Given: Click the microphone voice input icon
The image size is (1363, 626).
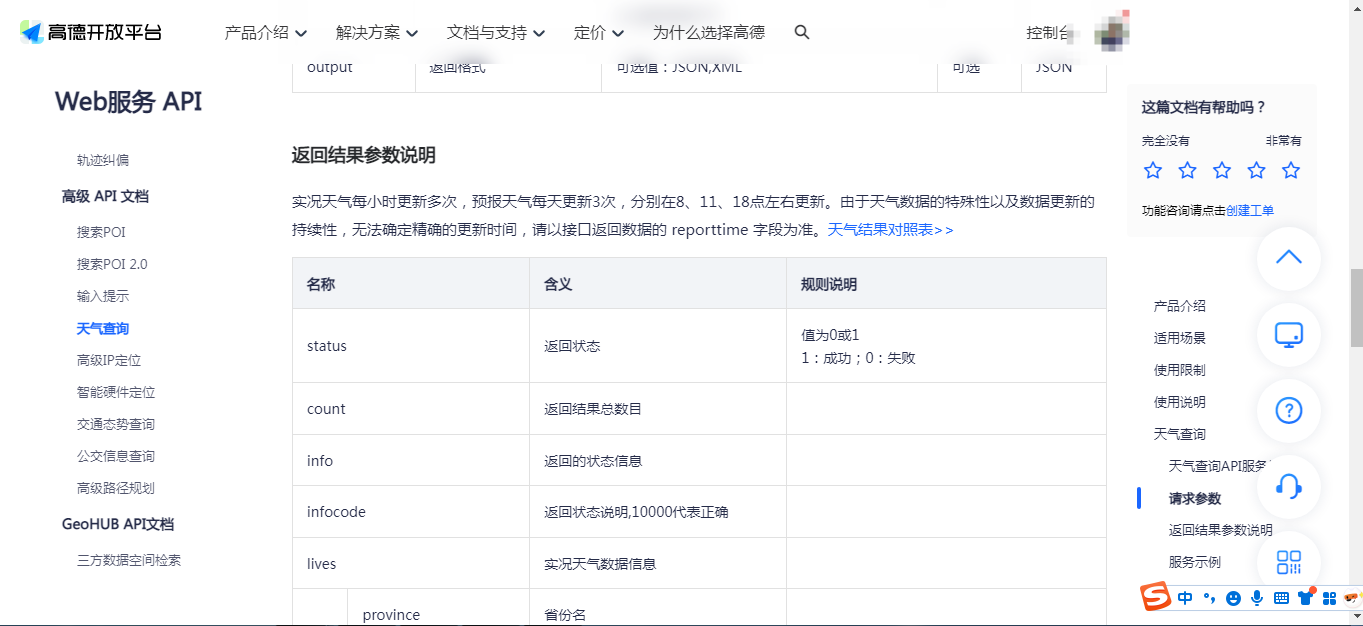Looking at the screenshot, I should (1257, 598).
